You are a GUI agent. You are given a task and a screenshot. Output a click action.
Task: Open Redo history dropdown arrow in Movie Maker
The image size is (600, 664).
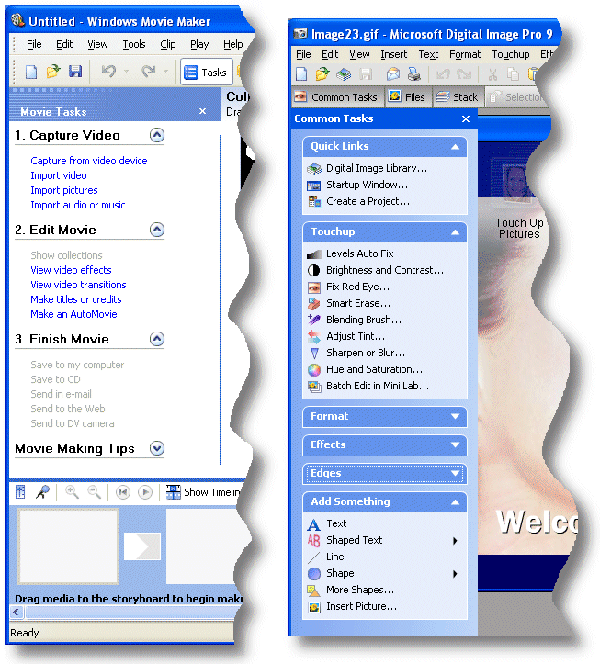166,72
